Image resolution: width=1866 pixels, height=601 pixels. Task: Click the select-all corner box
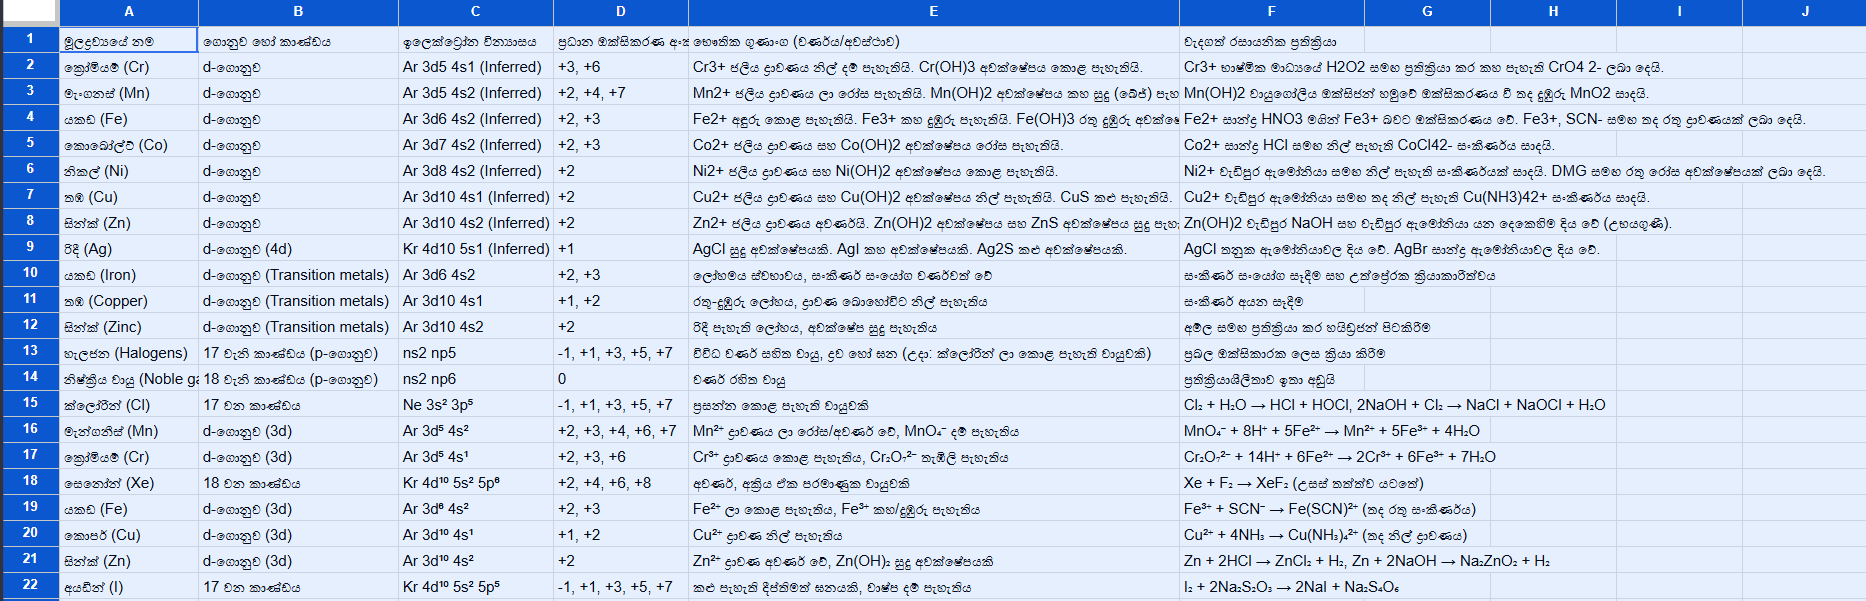(30, 11)
